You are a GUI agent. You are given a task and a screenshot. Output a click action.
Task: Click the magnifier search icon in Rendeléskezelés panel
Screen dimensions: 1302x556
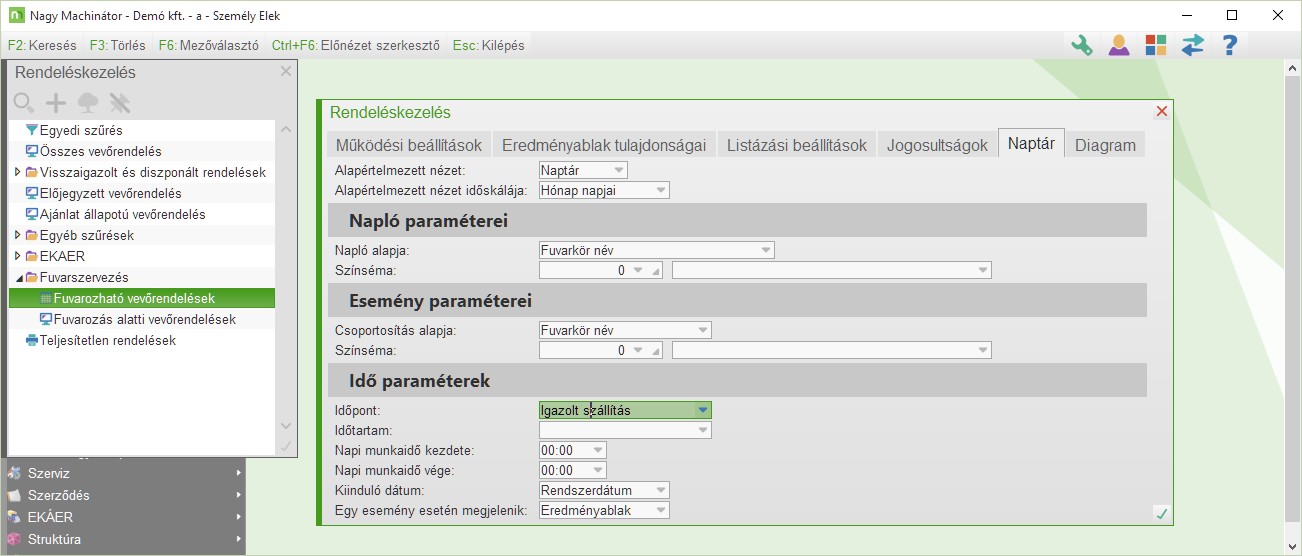24,102
